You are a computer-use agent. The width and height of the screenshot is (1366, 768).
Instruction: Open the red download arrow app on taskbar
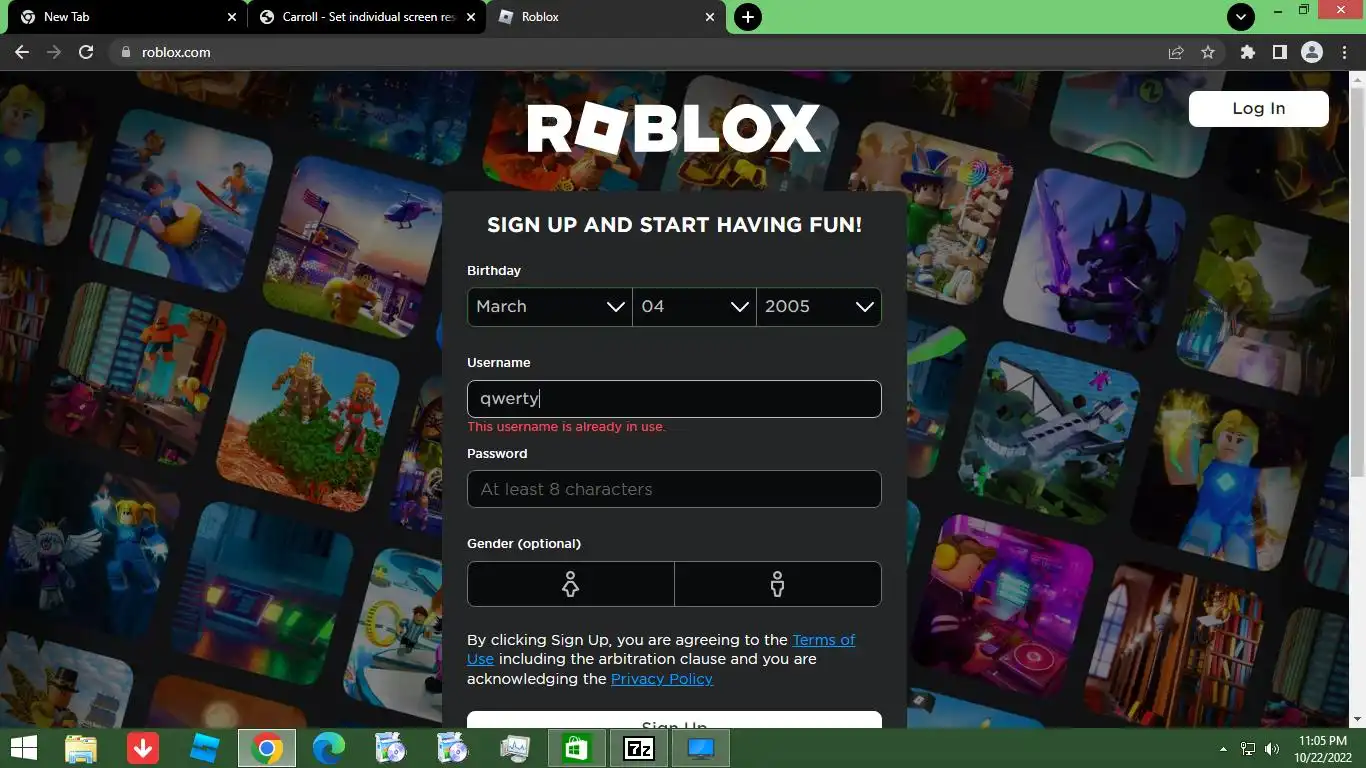(x=143, y=748)
